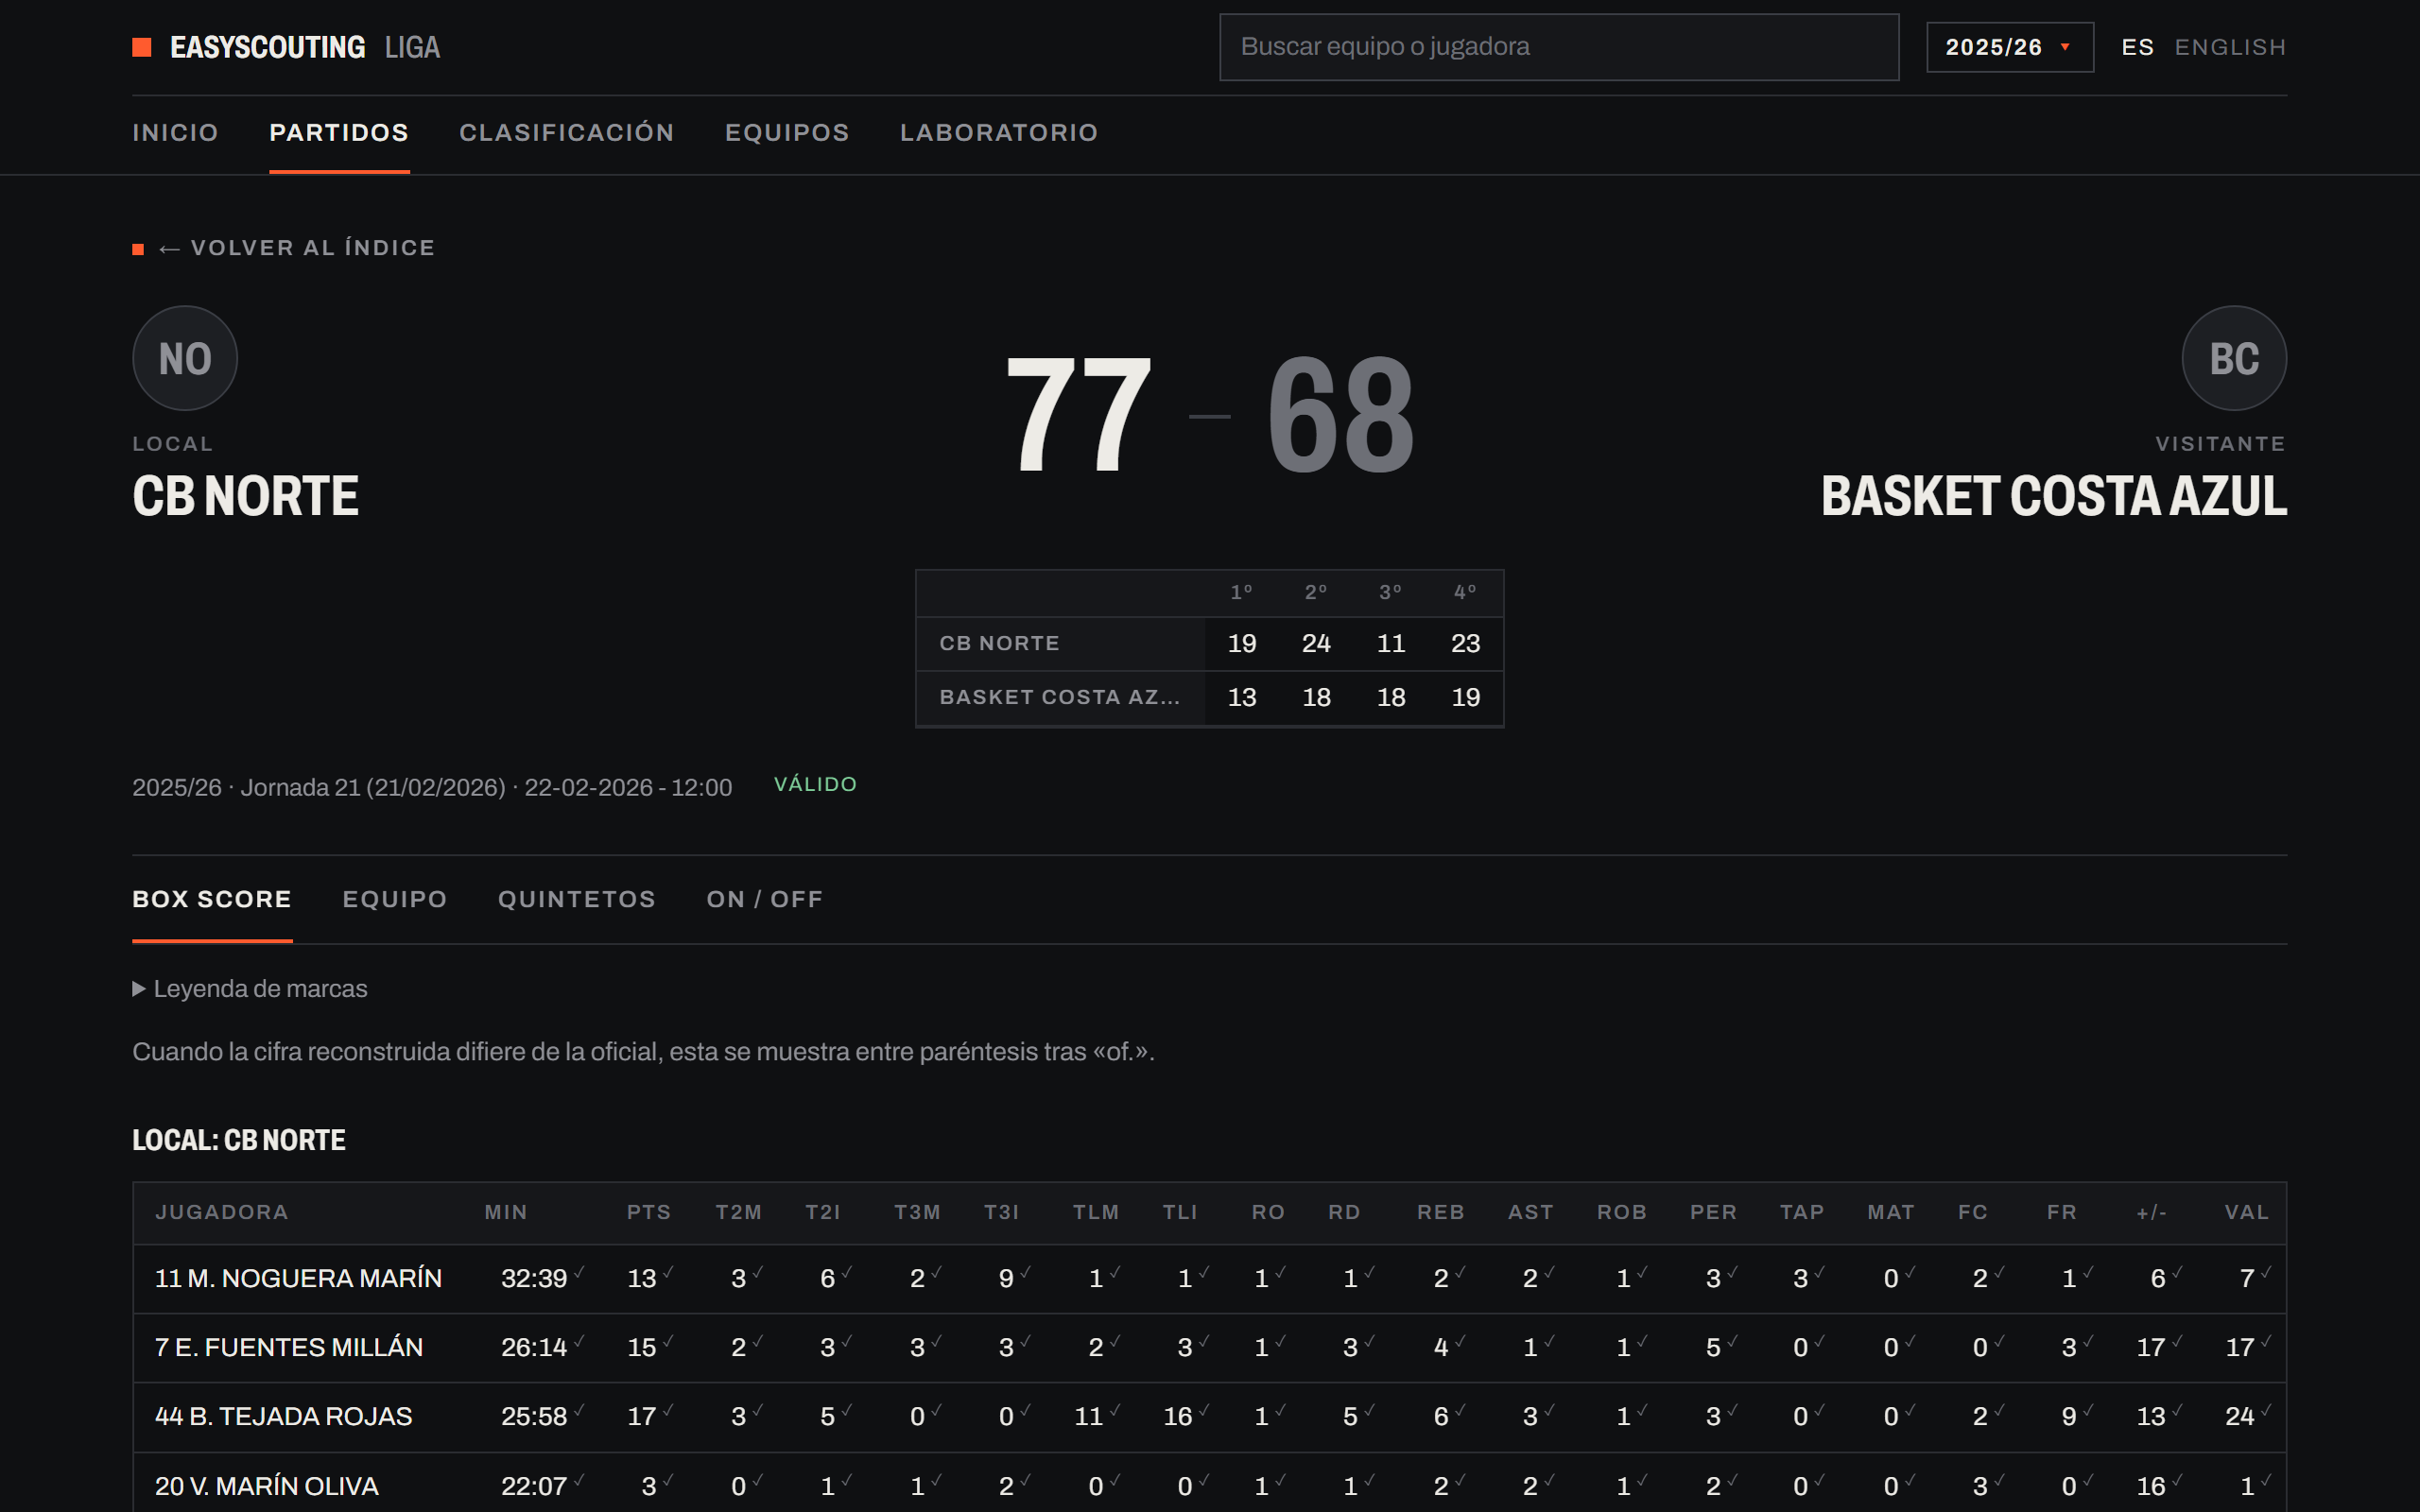Viewport: 2420px width, 1512px height.
Task: Click Volver al índice back link
Action: pos(296,248)
